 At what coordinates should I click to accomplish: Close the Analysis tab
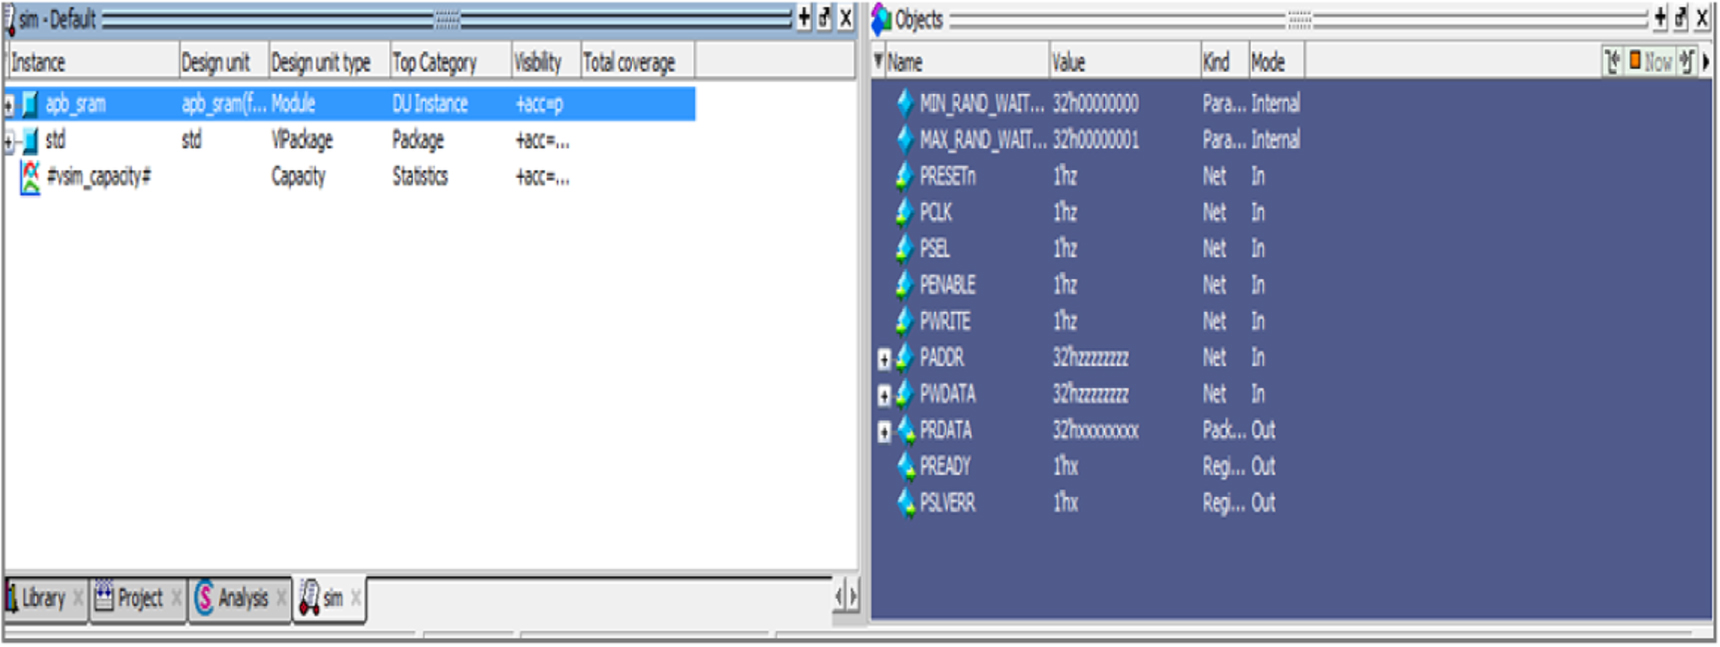click(282, 599)
